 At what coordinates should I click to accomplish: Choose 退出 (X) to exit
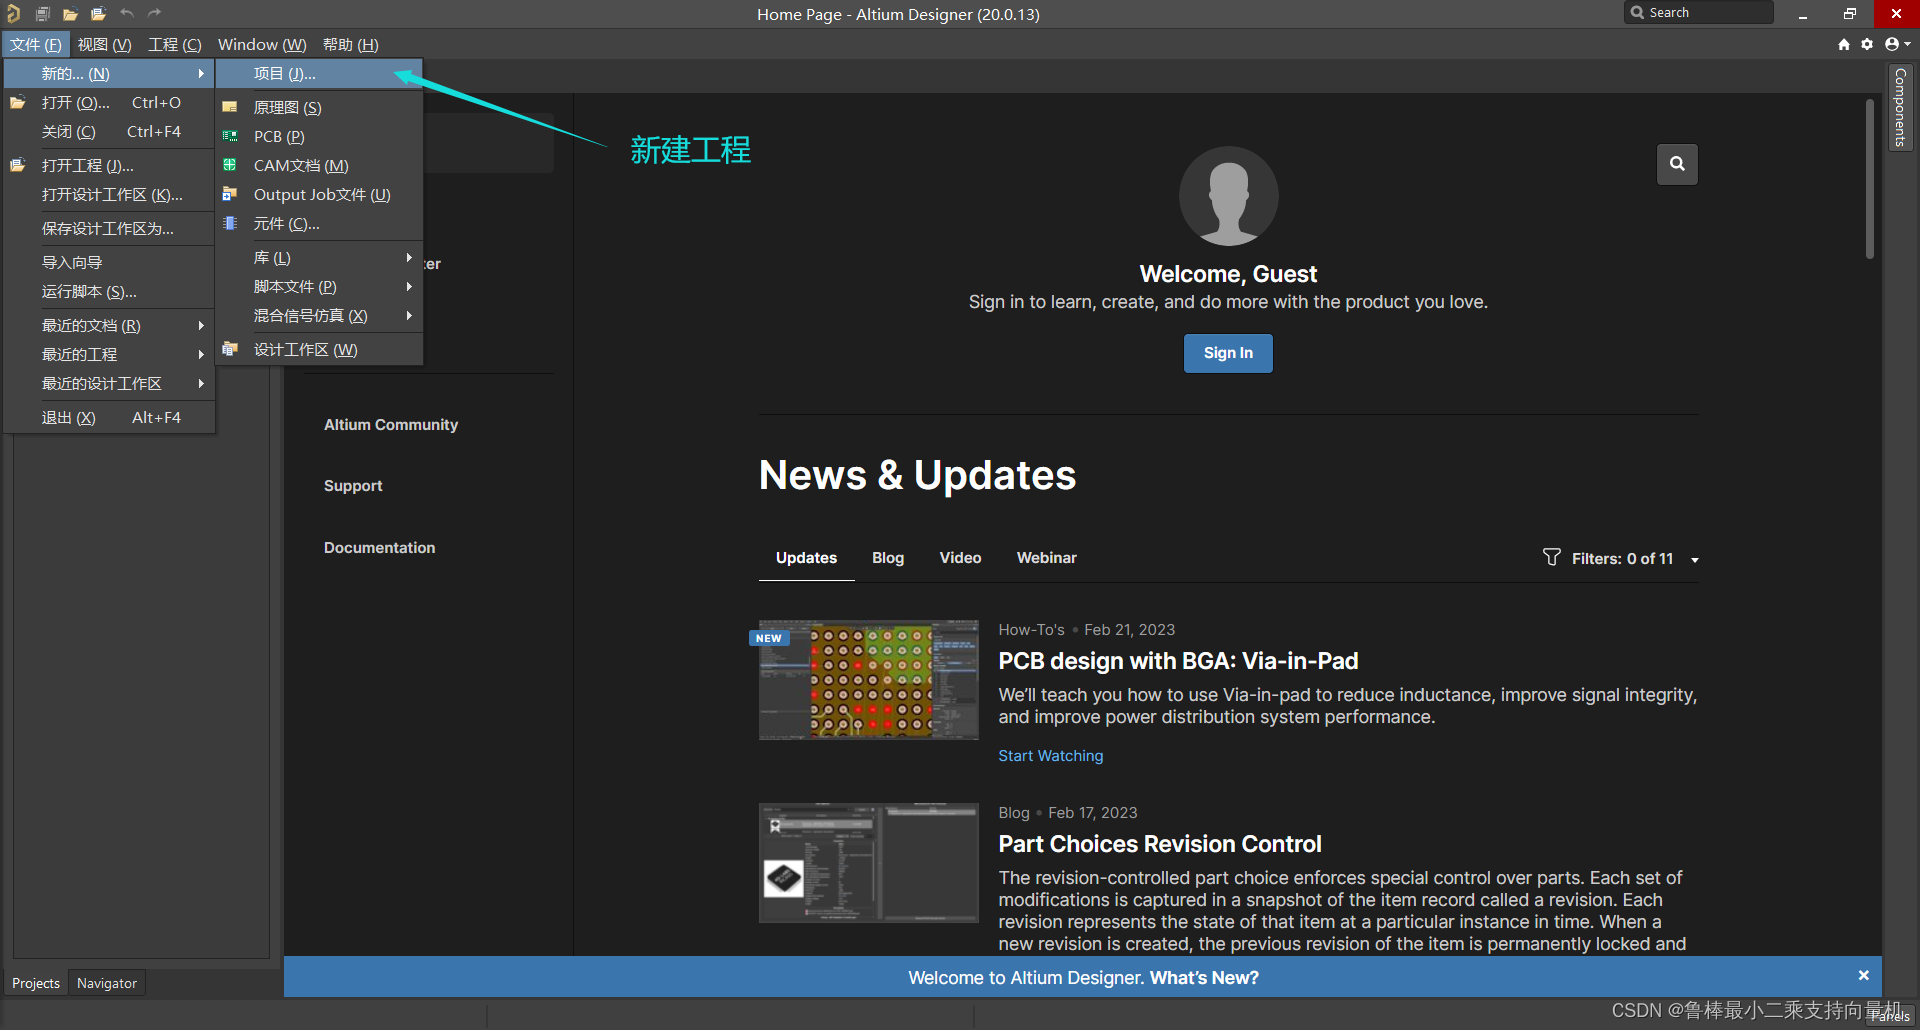[109, 417]
